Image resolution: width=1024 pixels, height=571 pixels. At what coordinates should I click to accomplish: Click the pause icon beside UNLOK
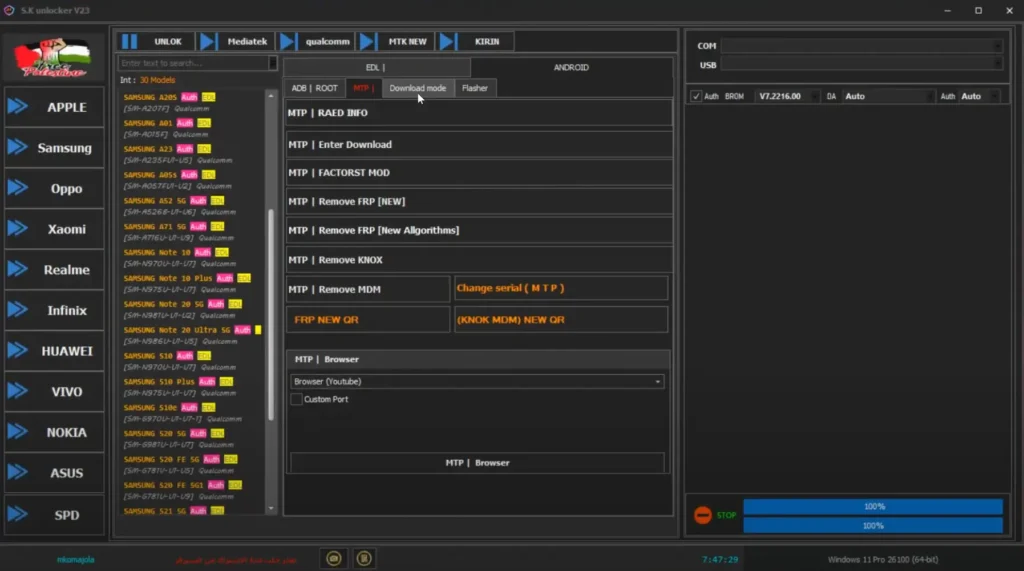pyautogui.click(x=129, y=41)
